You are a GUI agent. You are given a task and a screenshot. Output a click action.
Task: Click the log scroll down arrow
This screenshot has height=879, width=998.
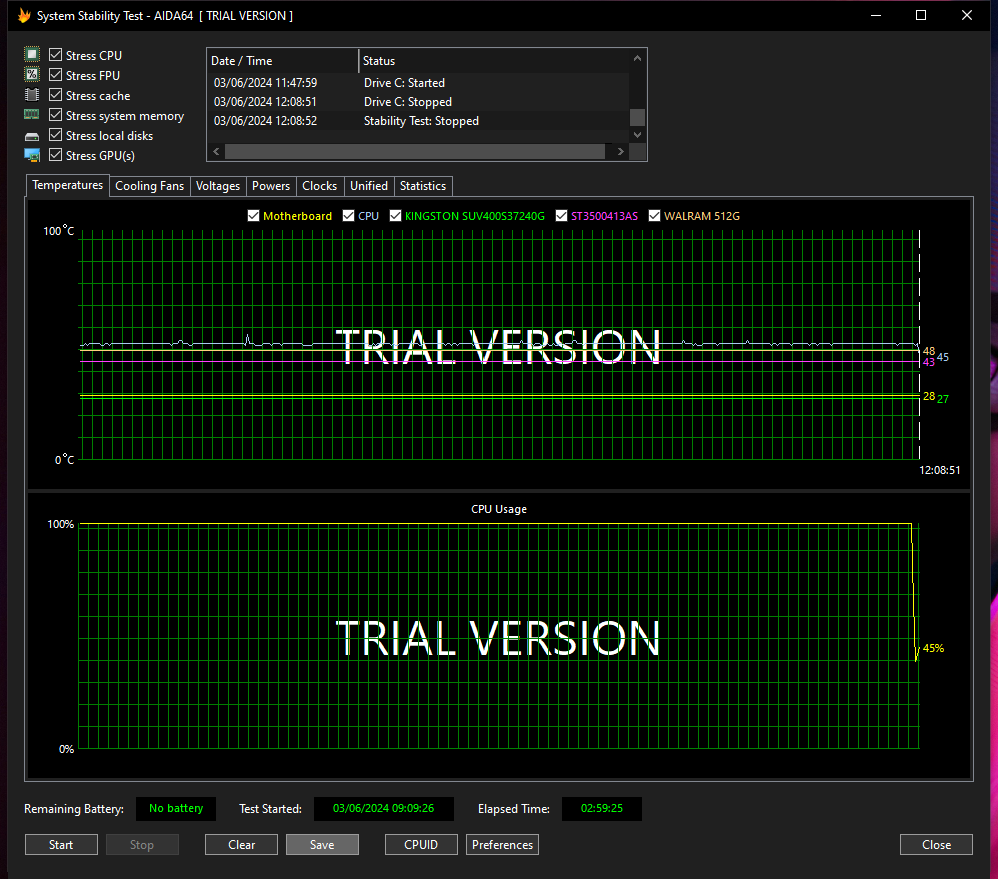(x=637, y=135)
